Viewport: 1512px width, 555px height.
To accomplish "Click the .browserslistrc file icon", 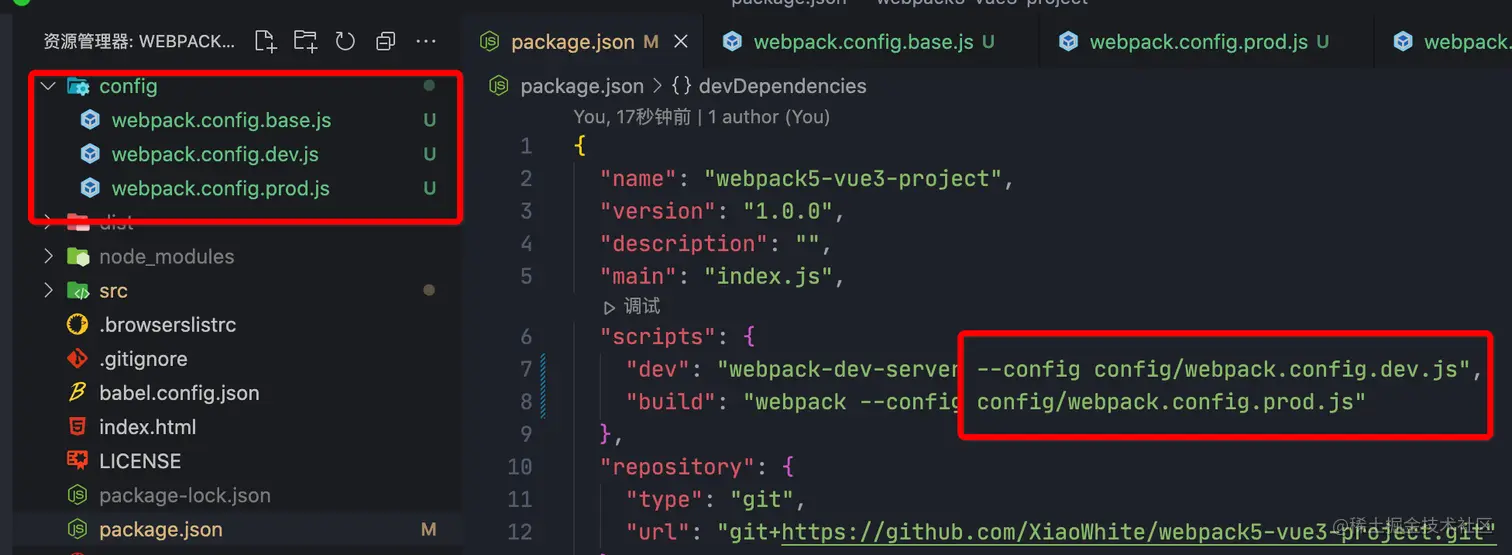I will 77,324.
